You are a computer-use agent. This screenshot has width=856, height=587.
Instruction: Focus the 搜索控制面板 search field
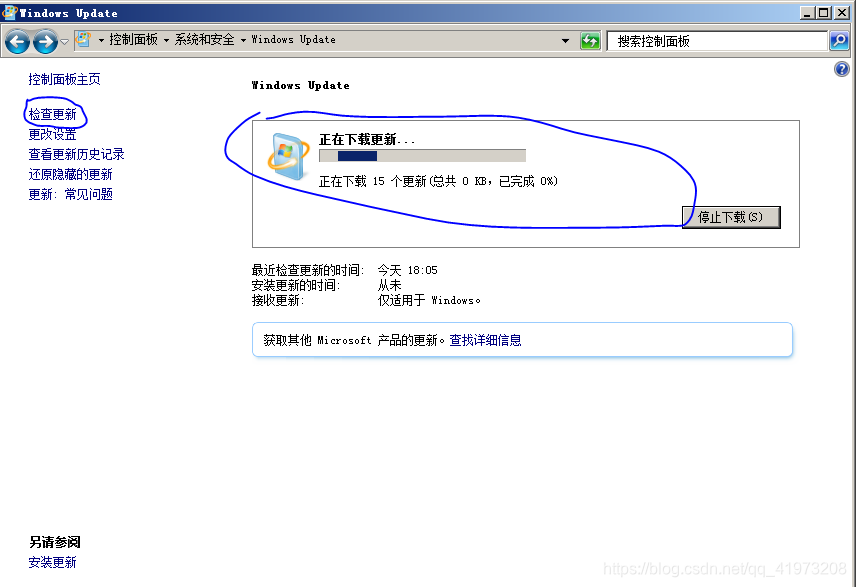pyautogui.click(x=717, y=41)
